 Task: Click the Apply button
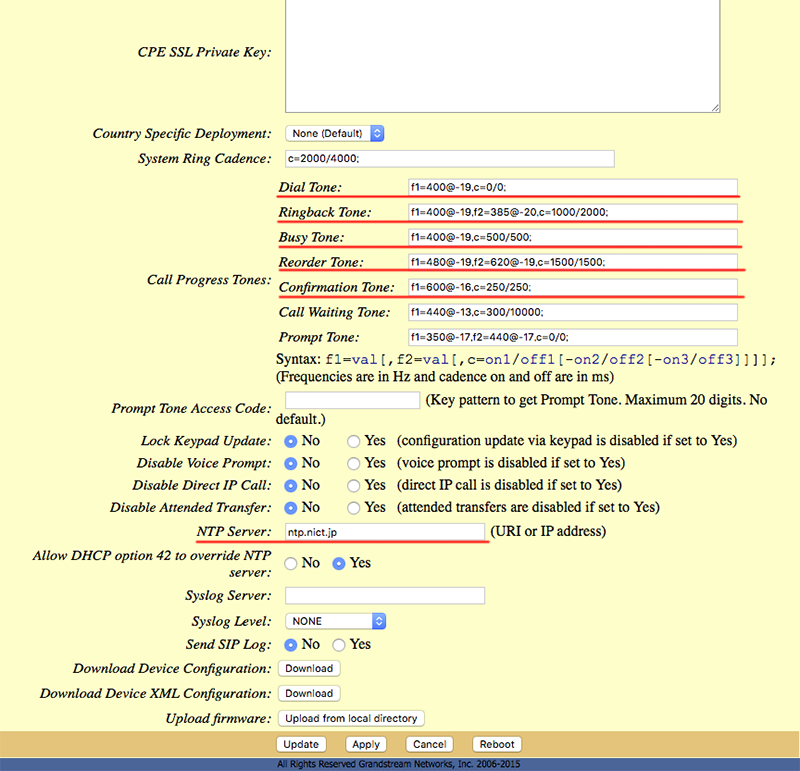point(366,744)
